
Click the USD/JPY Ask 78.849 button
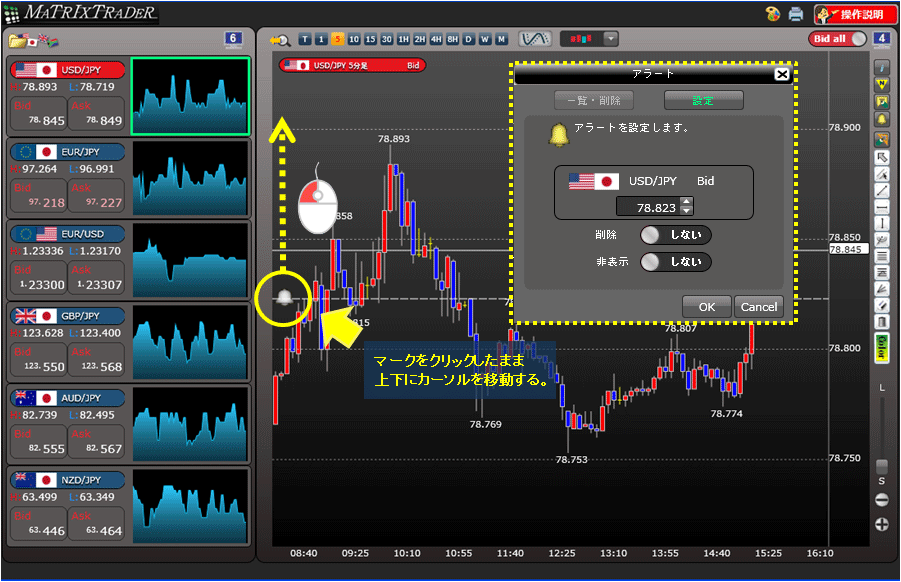[x=97, y=114]
